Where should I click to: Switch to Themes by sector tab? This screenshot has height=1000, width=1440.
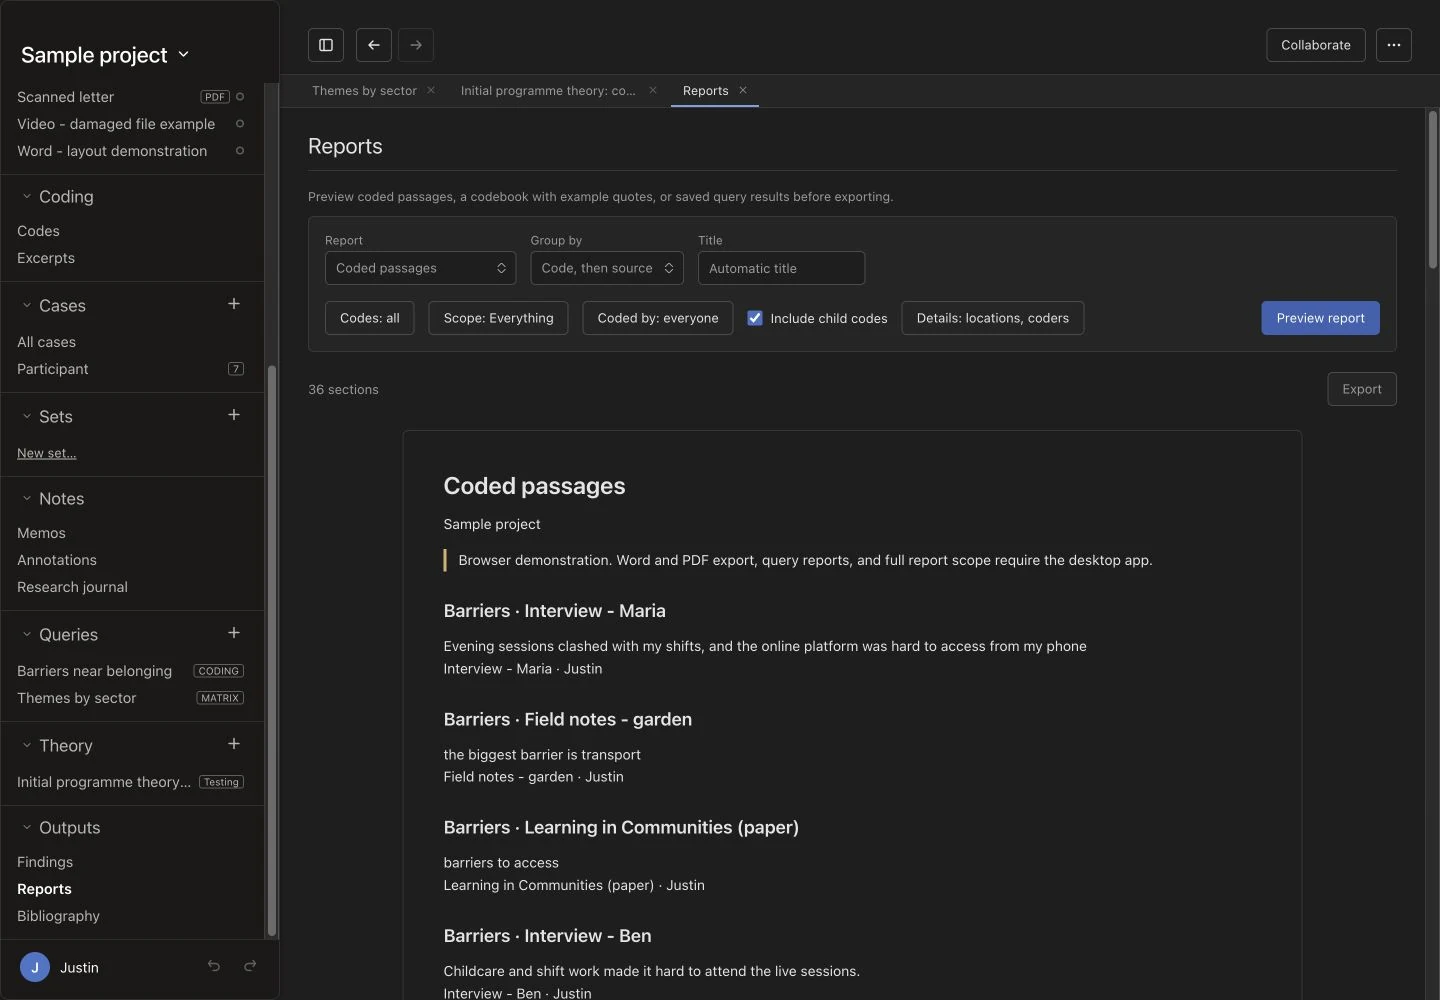tap(364, 91)
